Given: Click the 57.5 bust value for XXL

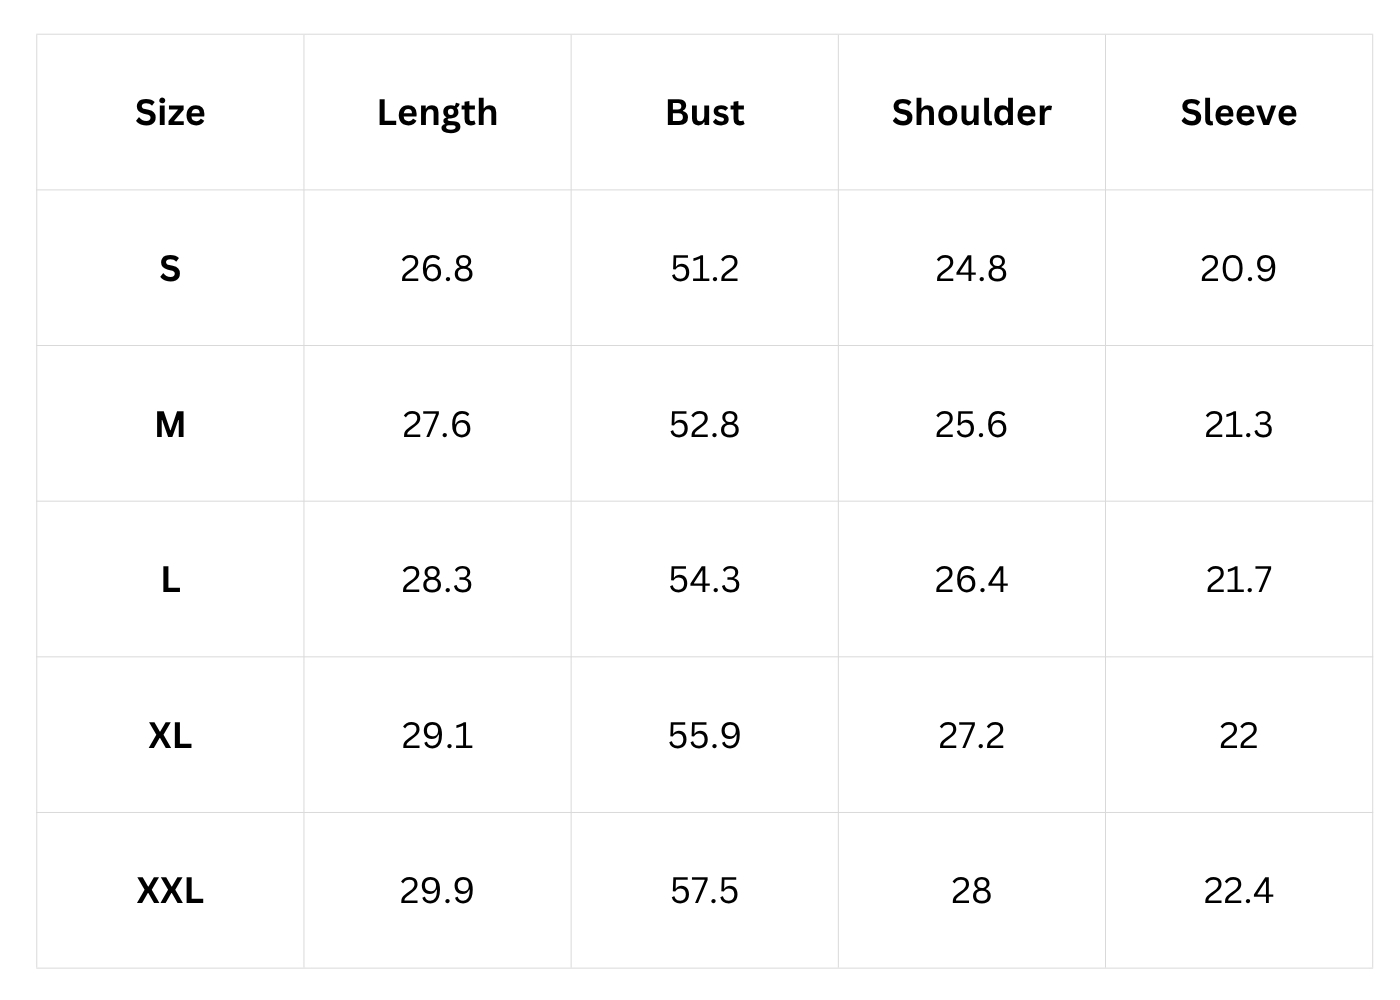Looking at the screenshot, I should click(x=704, y=890).
